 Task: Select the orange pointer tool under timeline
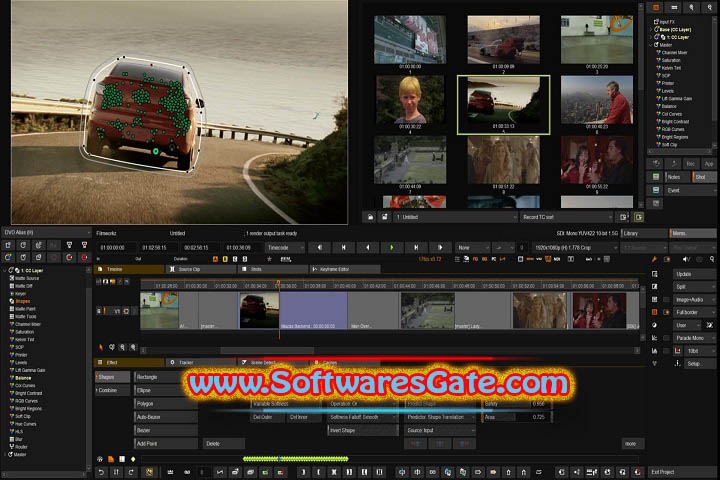[101, 347]
